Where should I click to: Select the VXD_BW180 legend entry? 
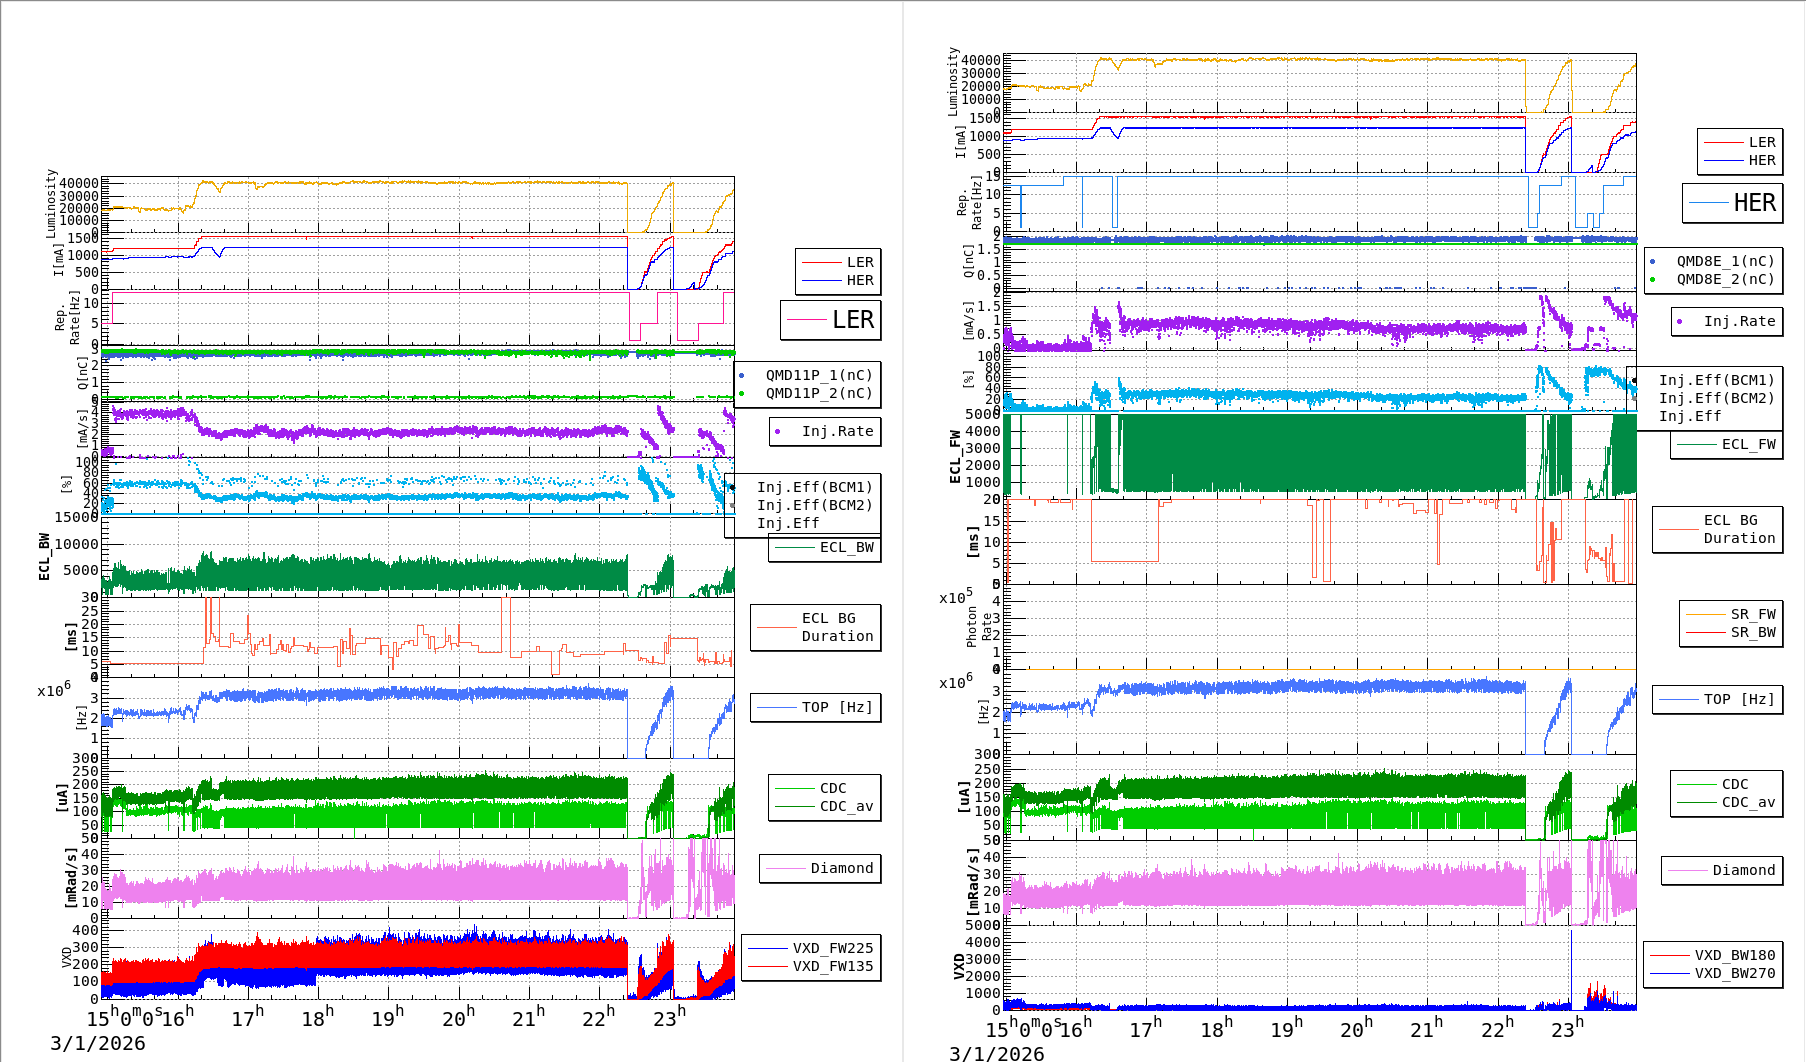pyautogui.click(x=1734, y=955)
